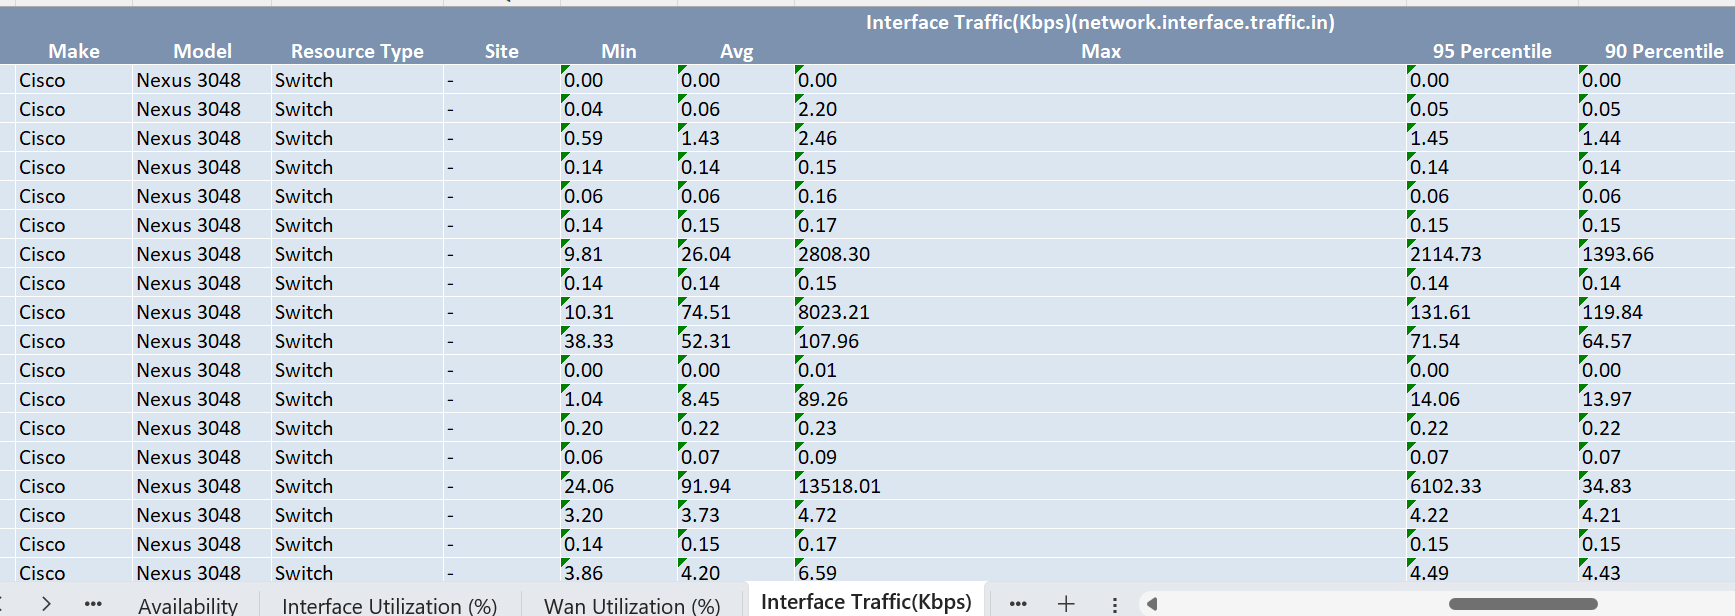1735x616 pixels.
Task: Click the Resource Type column header
Action: coord(357,51)
